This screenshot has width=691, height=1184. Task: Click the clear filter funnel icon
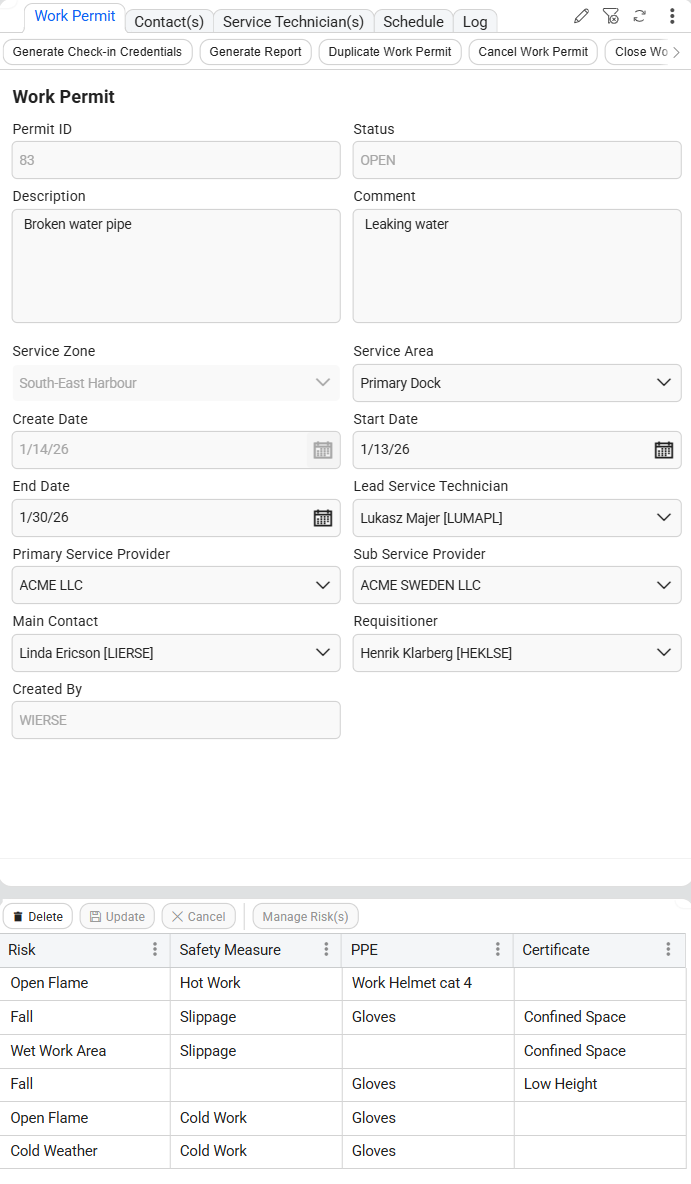pos(611,16)
